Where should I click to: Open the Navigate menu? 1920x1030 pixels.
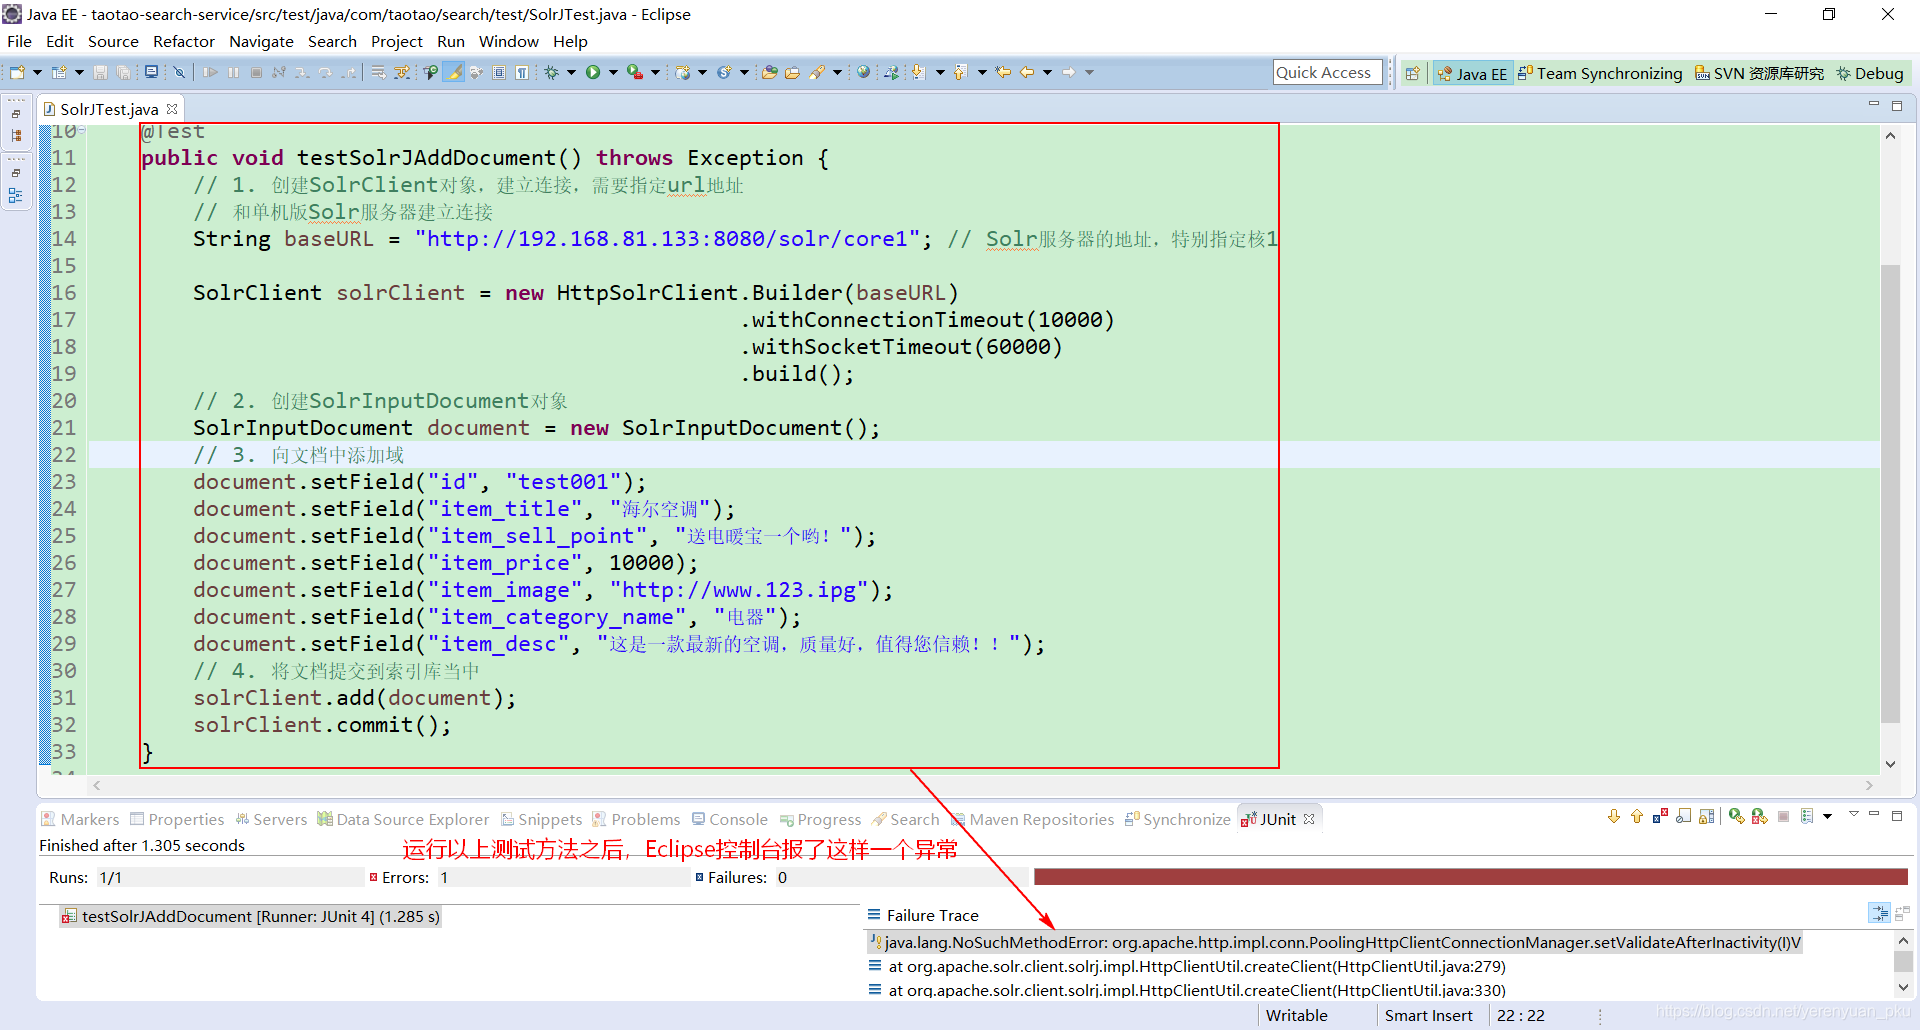coord(261,41)
